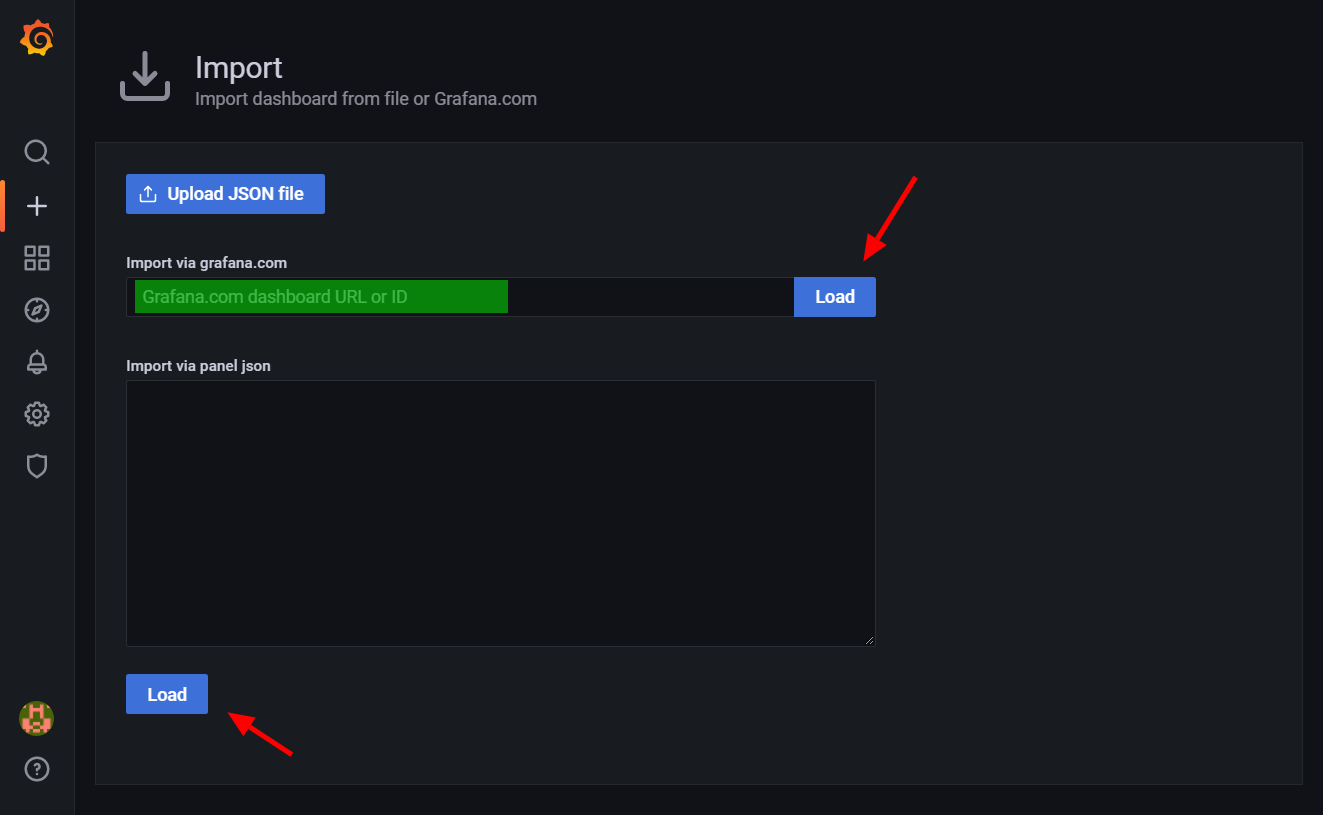Open Help via the question mark icon
The height and width of the screenshot is (815, 1323).
point(37,769)
